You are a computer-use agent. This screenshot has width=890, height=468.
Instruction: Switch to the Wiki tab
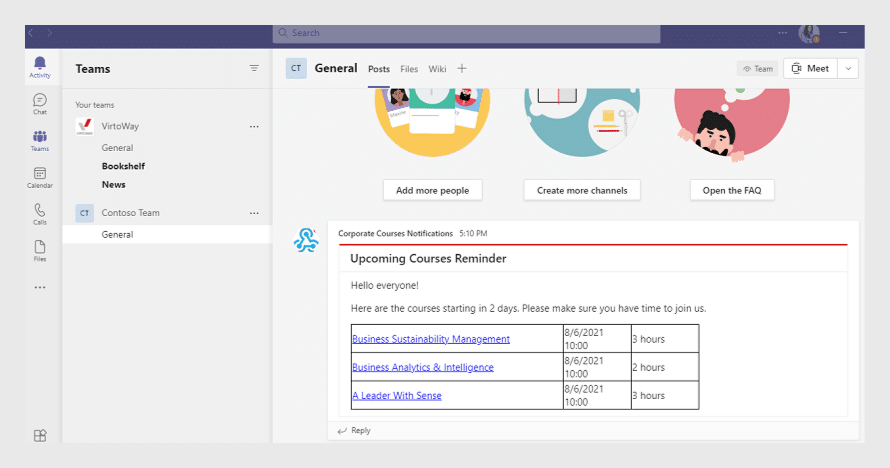(x=437, y=69)
